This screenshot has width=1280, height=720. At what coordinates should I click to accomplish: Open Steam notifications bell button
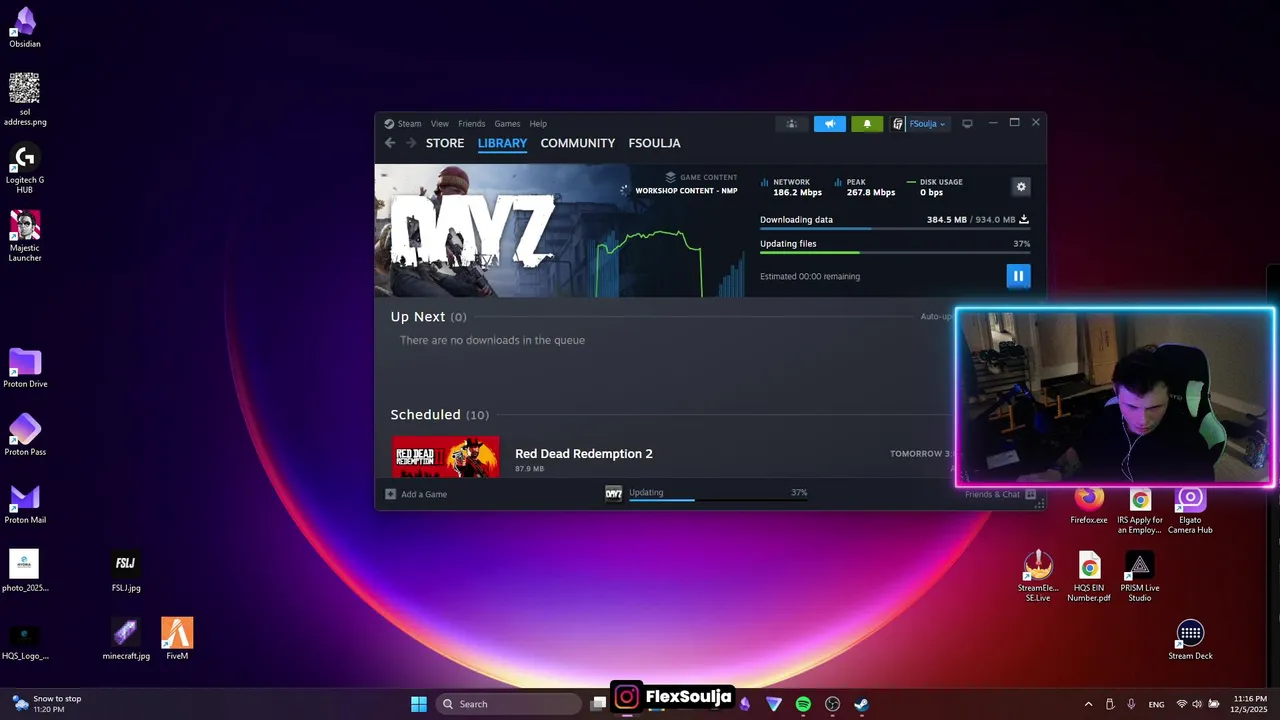click(x=867, y=124)
